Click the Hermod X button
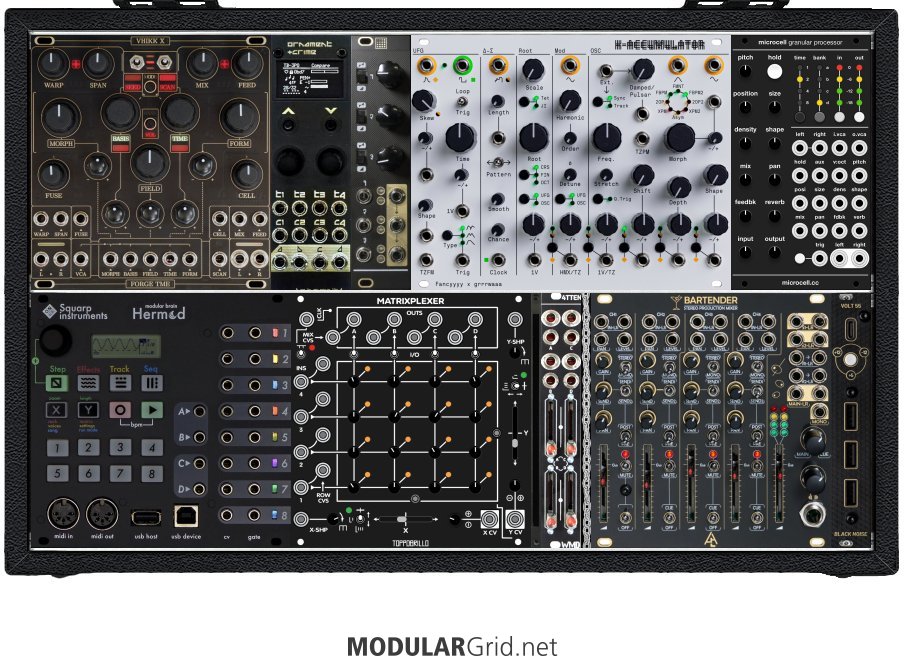906x668 pixels. coord(56,410)
